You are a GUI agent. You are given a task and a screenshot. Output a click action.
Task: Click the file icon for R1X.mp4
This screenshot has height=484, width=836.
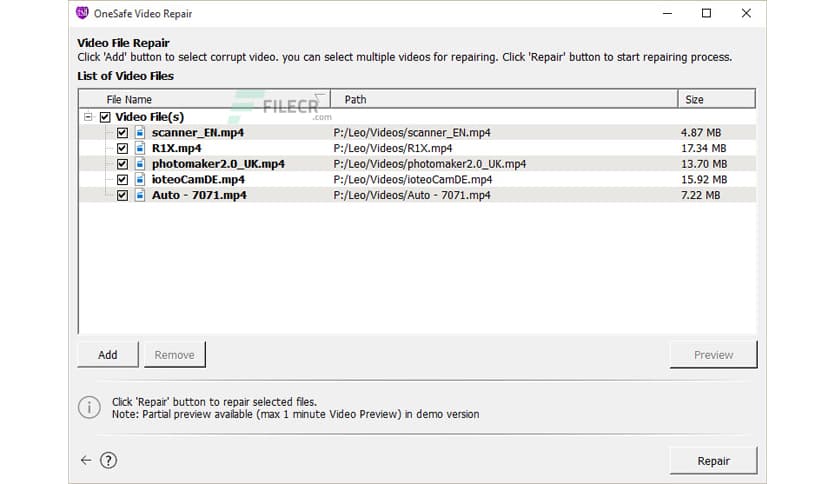click(x=140, y=148)
